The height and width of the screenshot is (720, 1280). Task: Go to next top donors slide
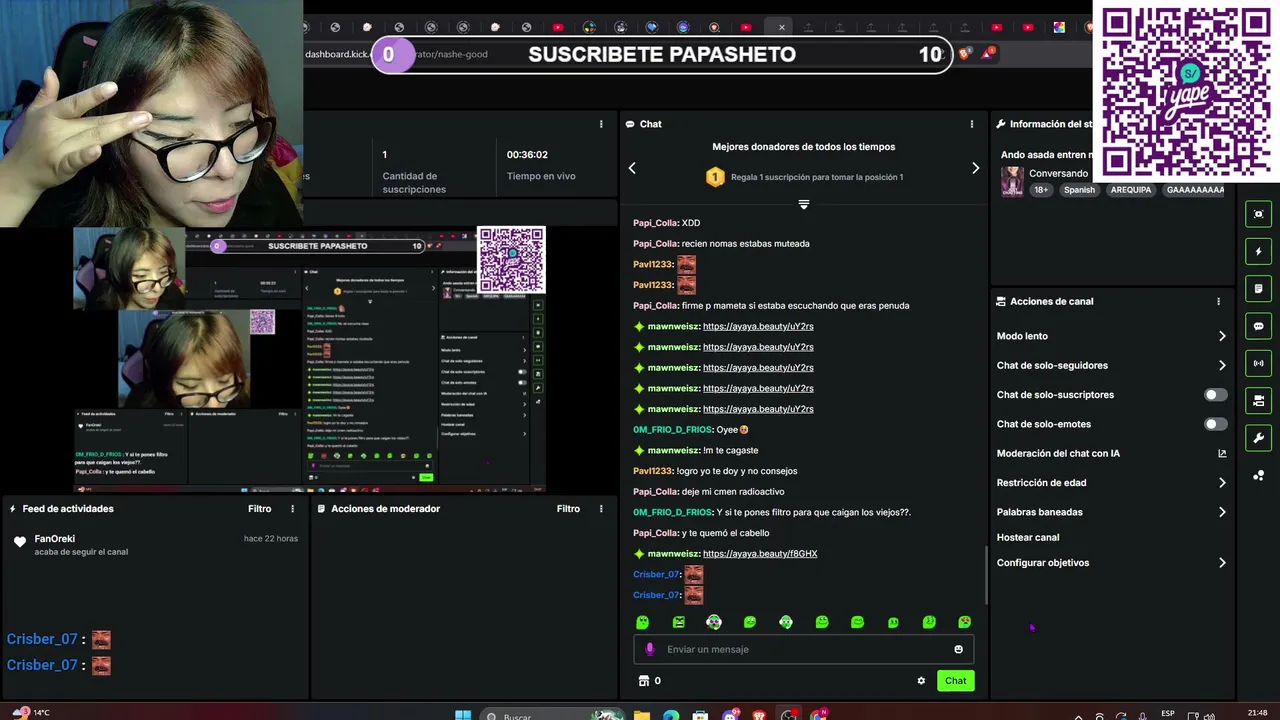(976, 168)
